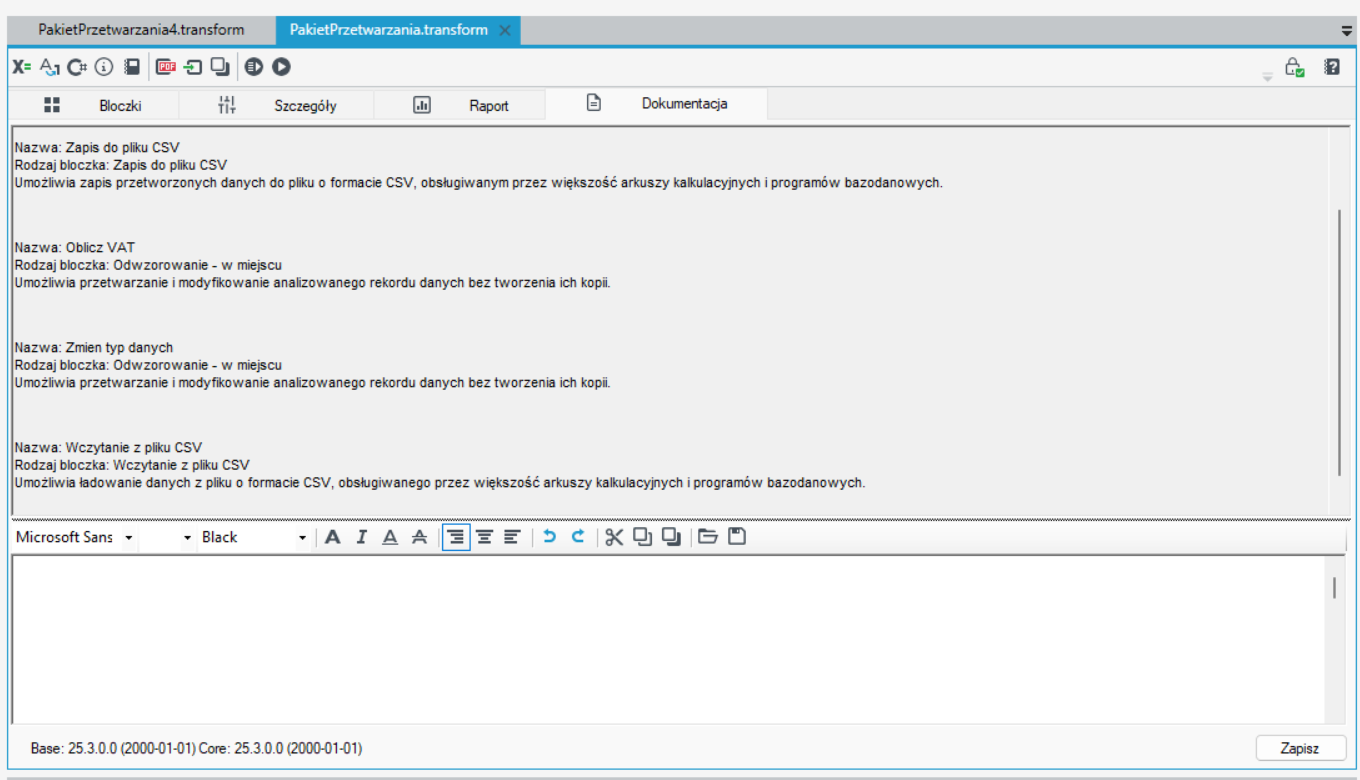
Task: Switch to the Bloczki tab
Action: click(x=93, y=105)
